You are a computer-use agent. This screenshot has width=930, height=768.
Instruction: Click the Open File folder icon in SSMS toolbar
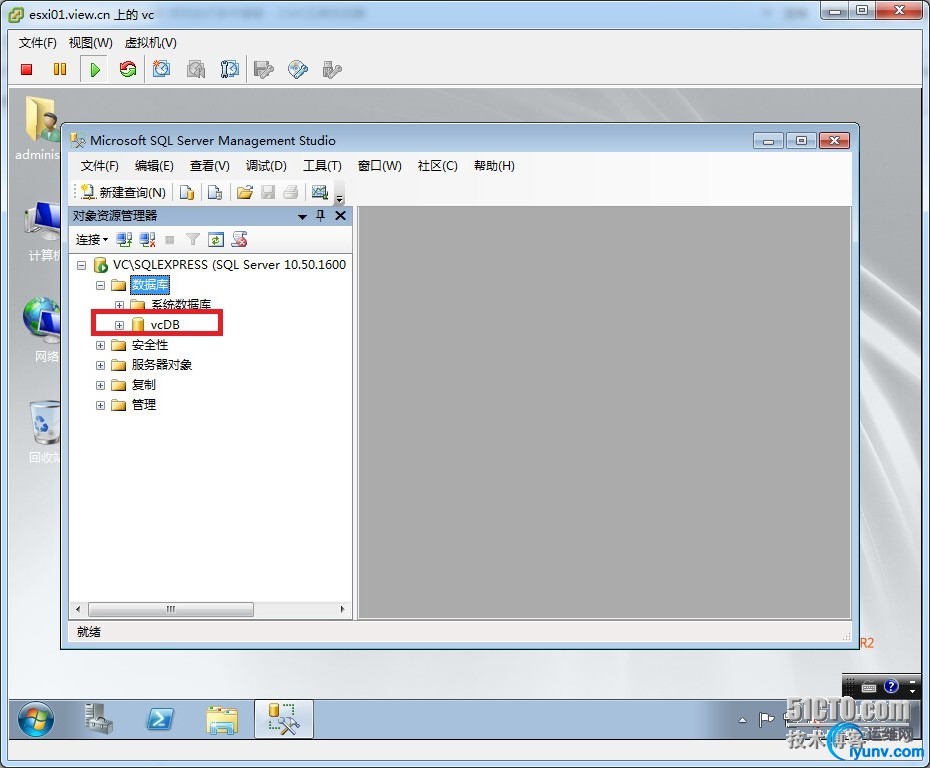(x=244, y=192)
